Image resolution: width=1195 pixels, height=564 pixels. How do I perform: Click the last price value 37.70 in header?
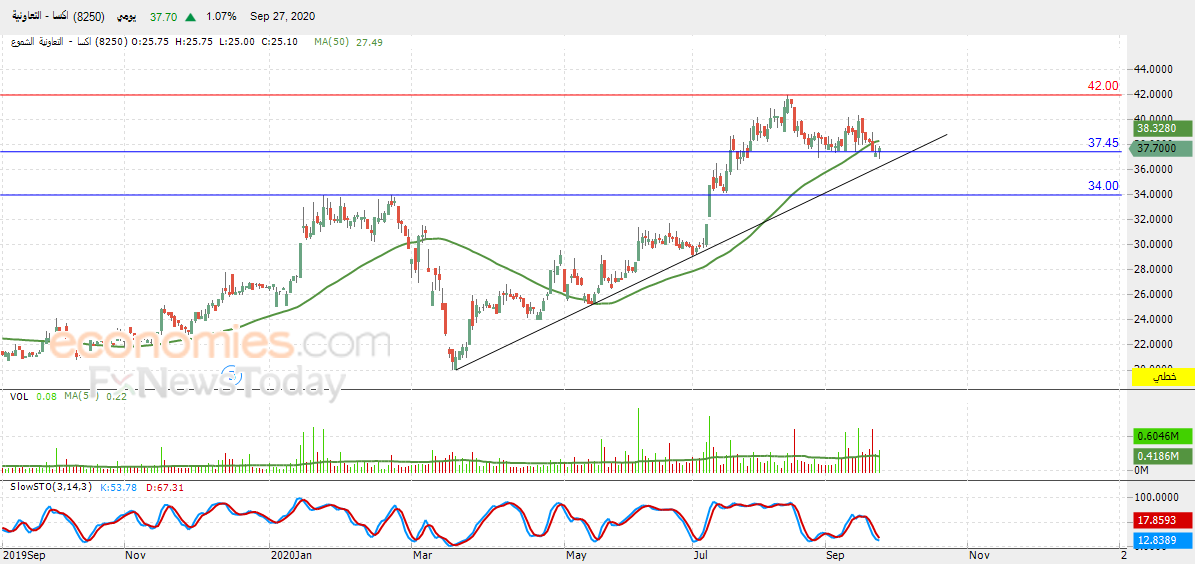tap(161, 16)
